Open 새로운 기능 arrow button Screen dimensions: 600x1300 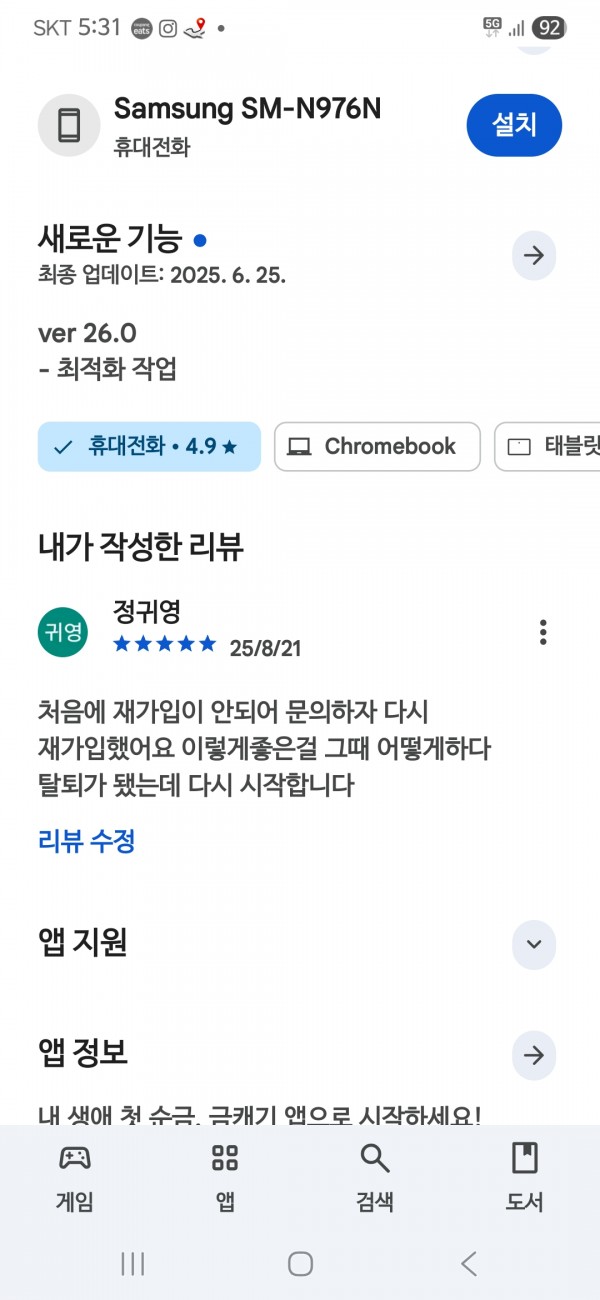[x=534, y=255]
